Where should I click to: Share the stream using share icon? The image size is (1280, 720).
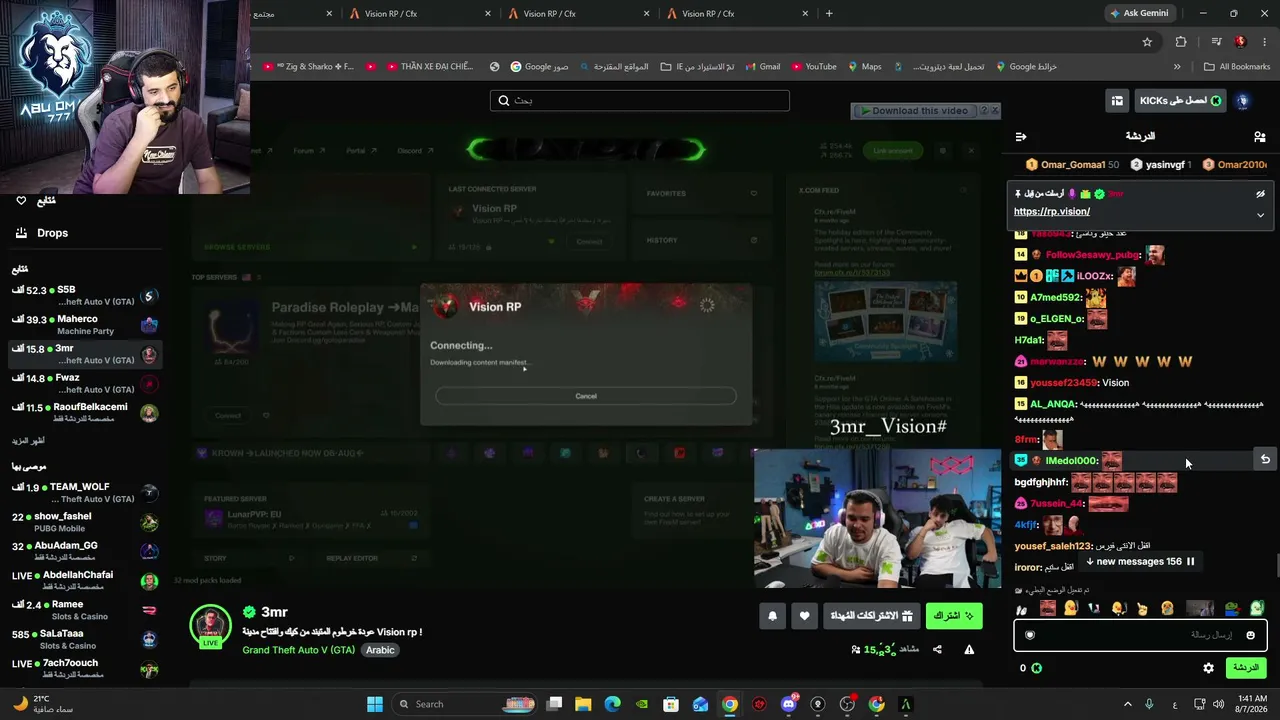point(937,650)
